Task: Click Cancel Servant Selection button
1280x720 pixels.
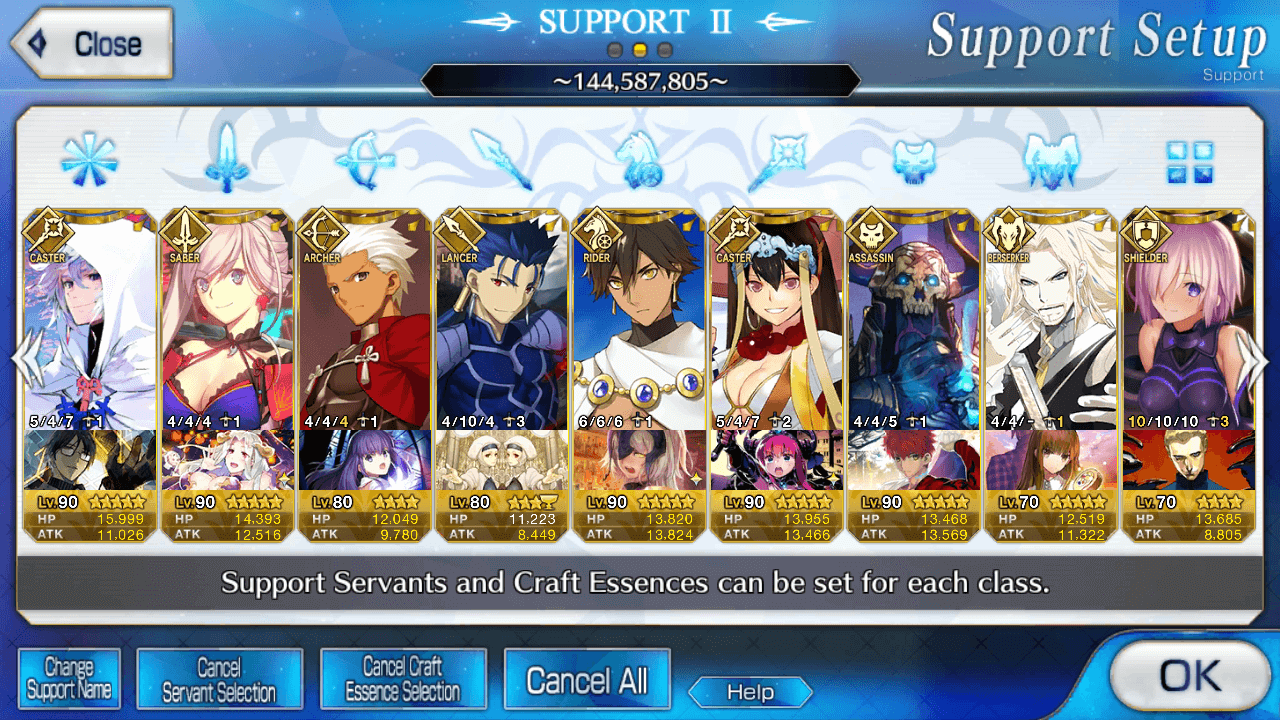Action: [x=220, y=679]
